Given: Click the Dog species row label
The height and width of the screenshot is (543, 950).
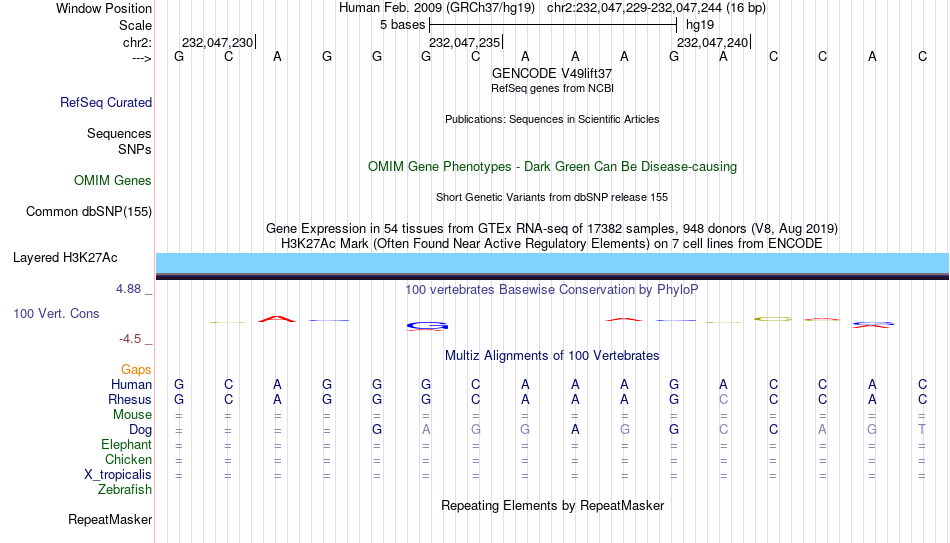Looking at the screenshot, I should pyautogui.click(x=141, y=430).
